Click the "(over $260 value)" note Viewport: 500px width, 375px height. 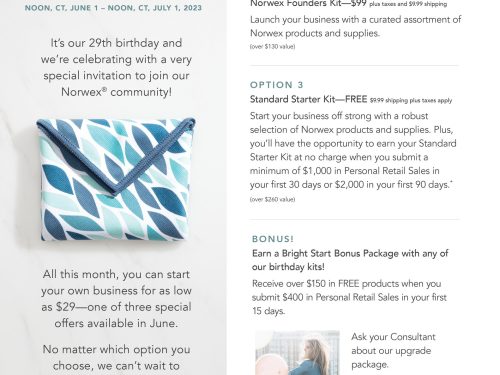tap(272, 199)
